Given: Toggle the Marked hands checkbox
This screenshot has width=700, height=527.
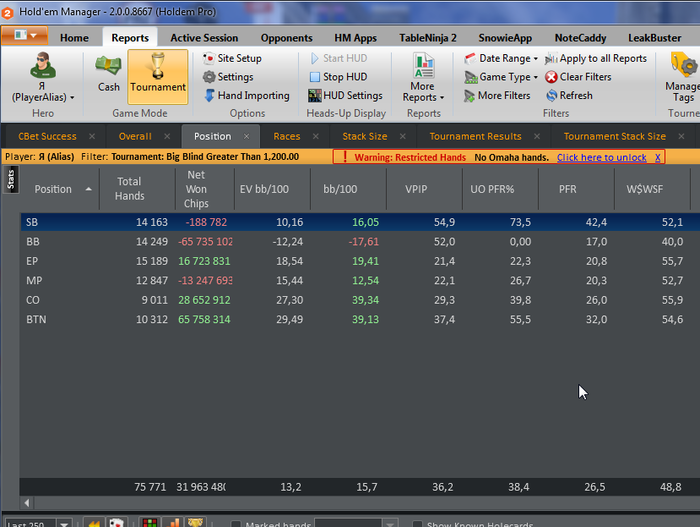Looking at the screenshot, I should [236, 524].
